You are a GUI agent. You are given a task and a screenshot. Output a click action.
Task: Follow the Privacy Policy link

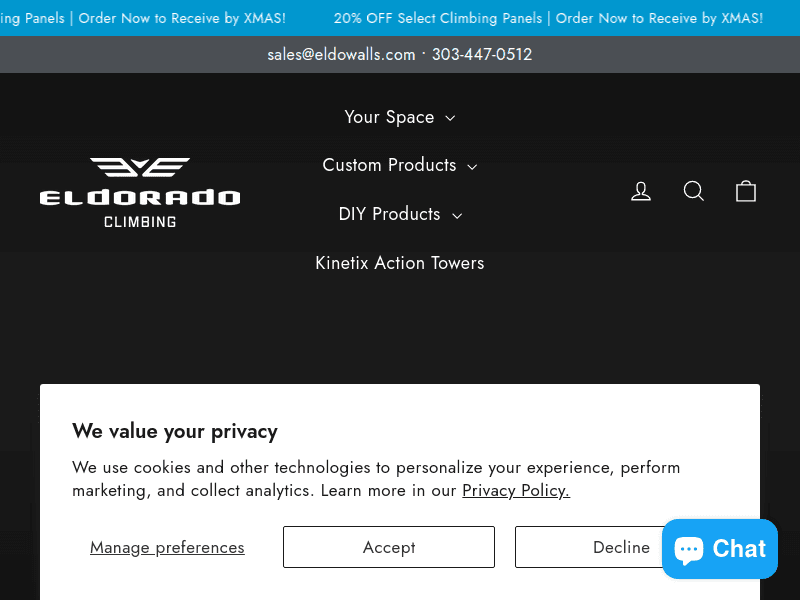point(515,490)
